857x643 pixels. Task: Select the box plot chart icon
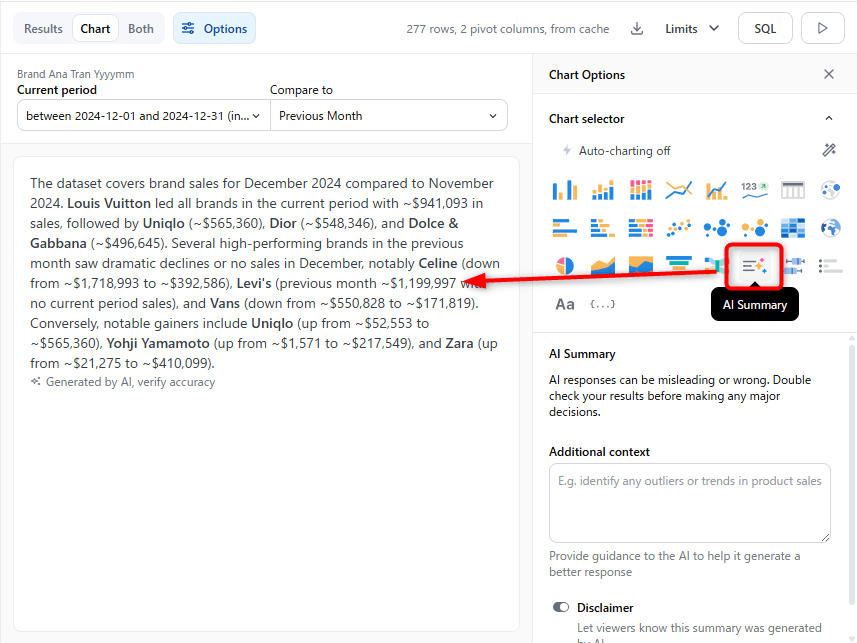pos(795,266)
